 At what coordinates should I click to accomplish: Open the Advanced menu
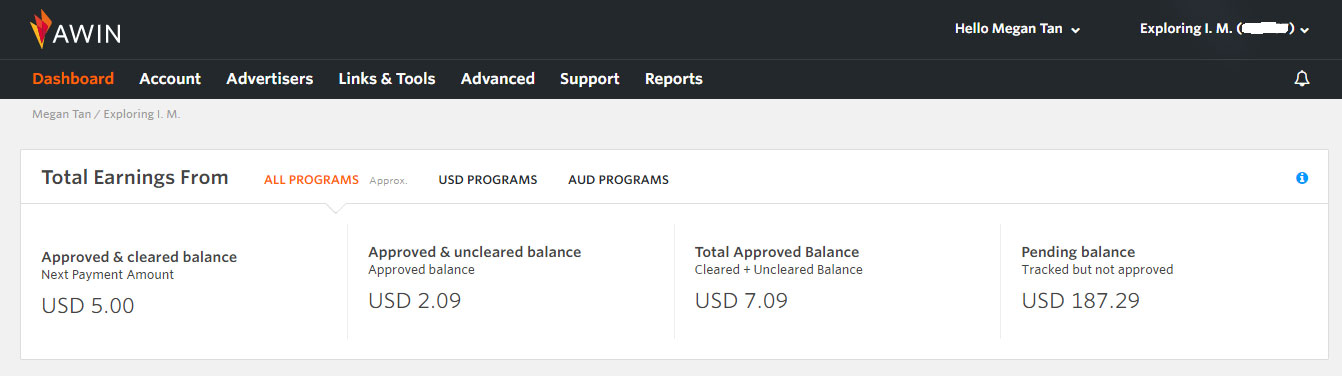click(498, 78)
